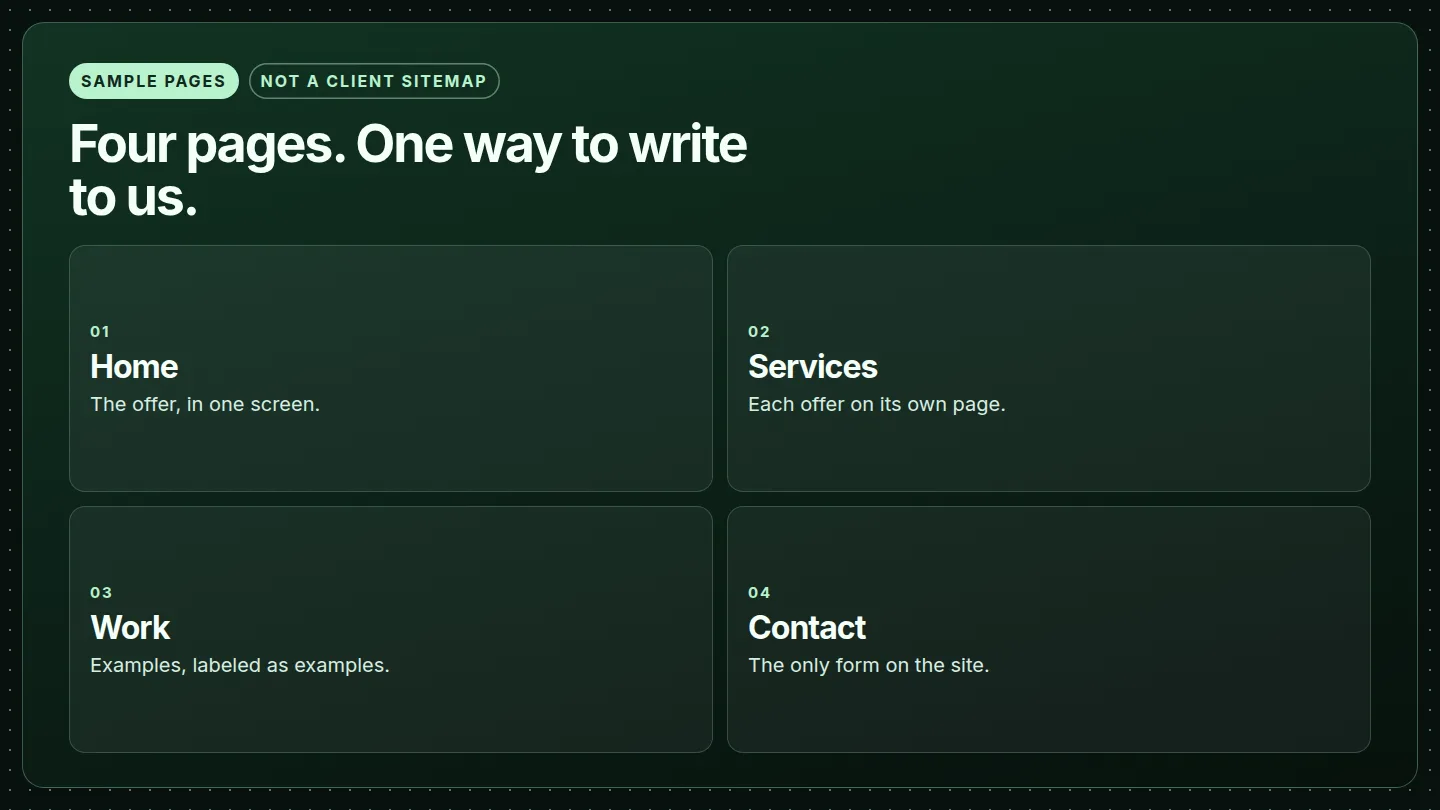Open the Home page card

click(391, 368)
